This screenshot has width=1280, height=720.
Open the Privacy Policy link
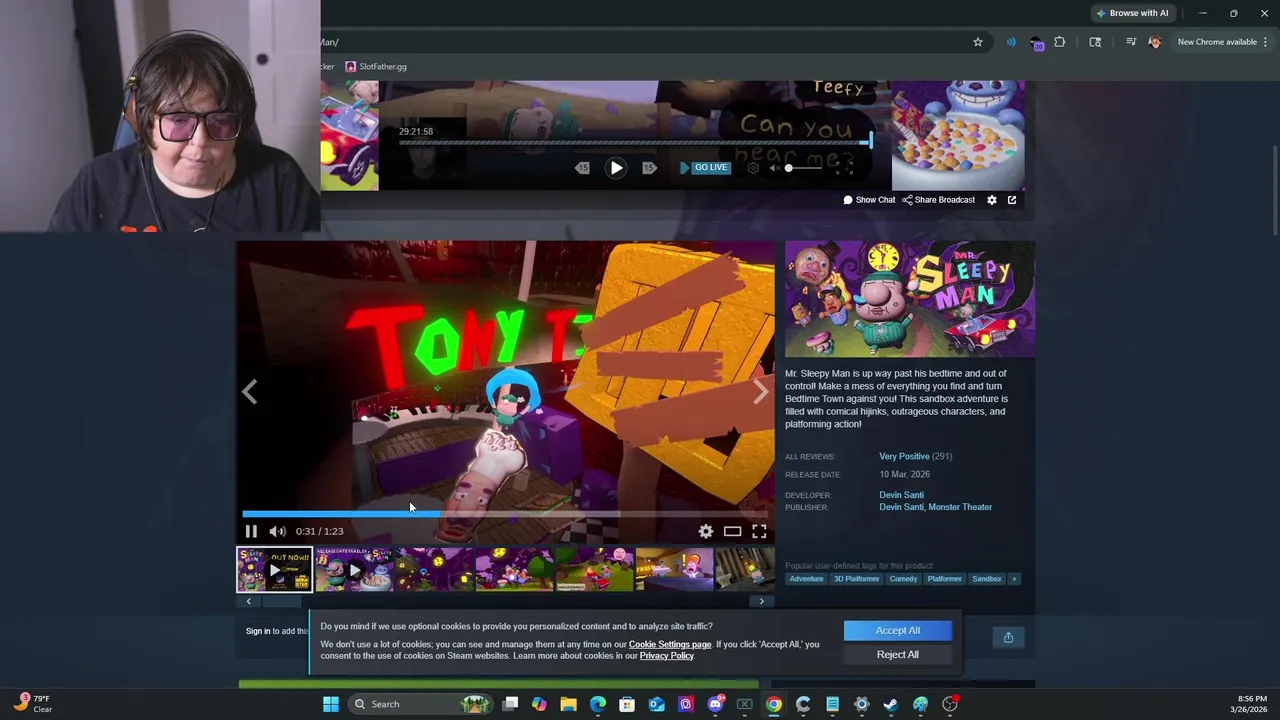[x=667, y=656]
